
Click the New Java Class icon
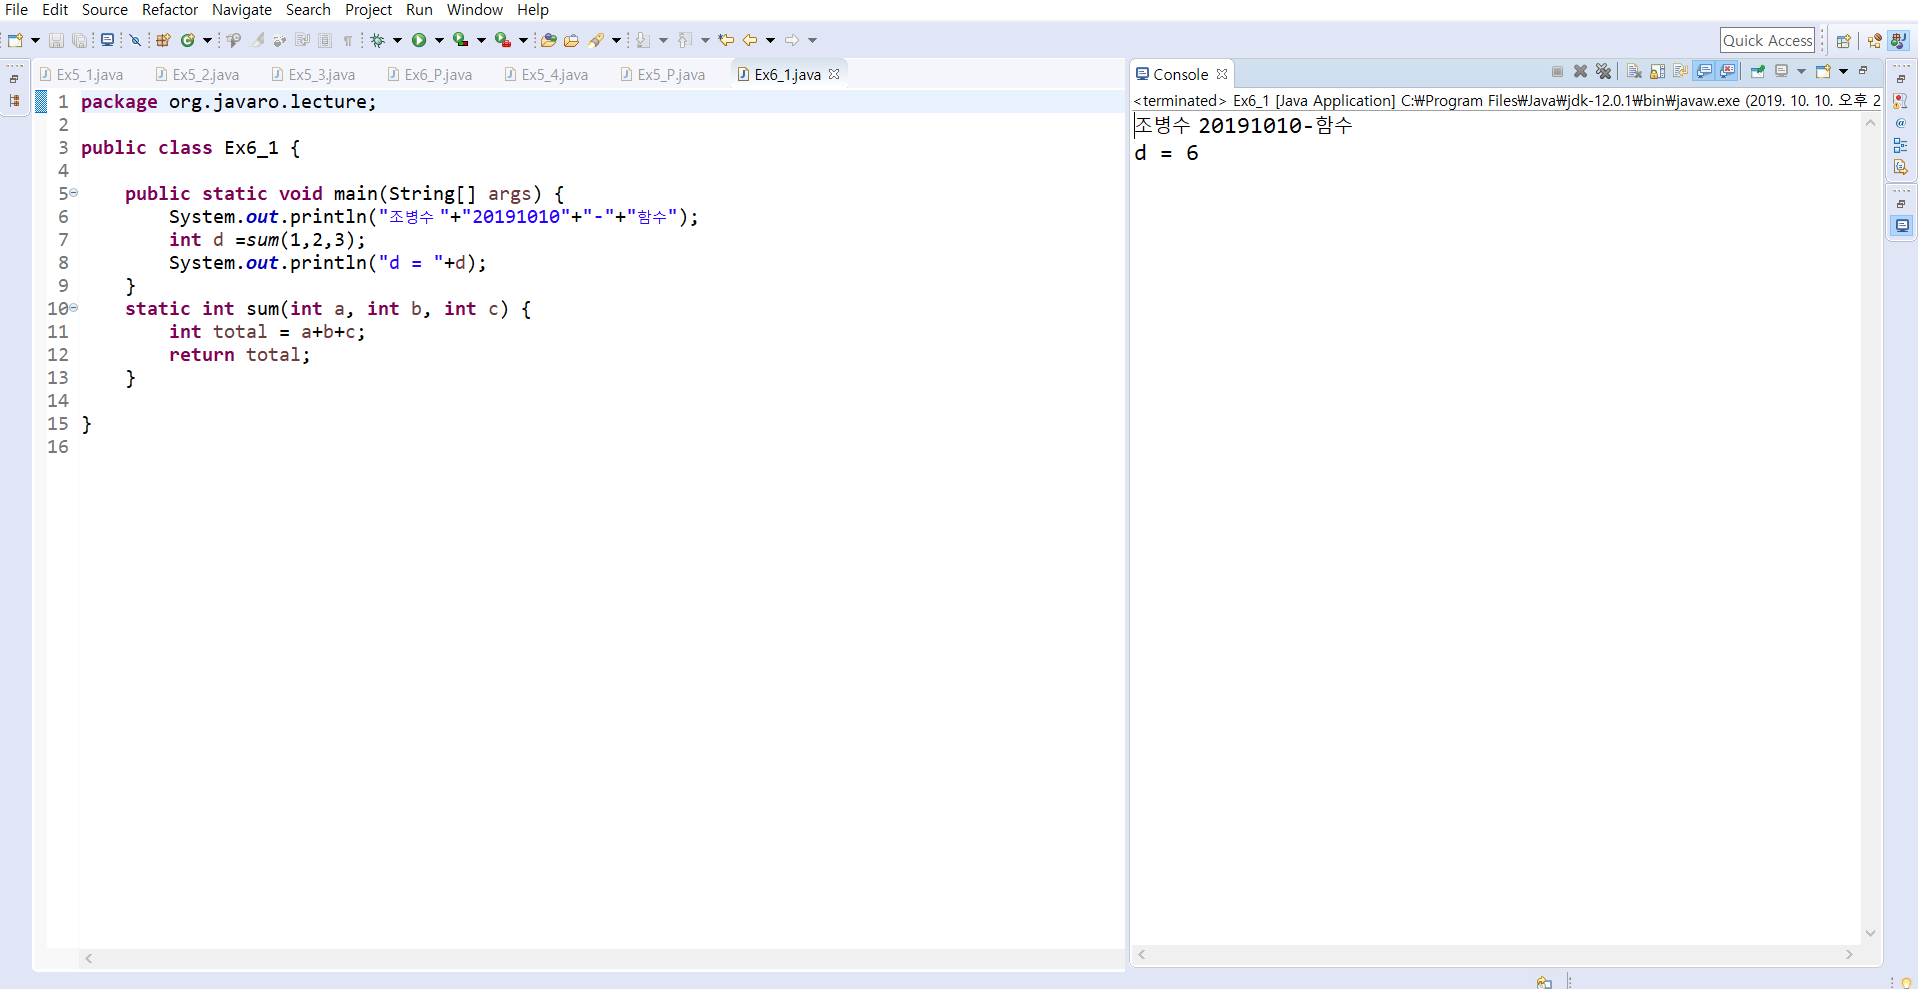(187, 40)
